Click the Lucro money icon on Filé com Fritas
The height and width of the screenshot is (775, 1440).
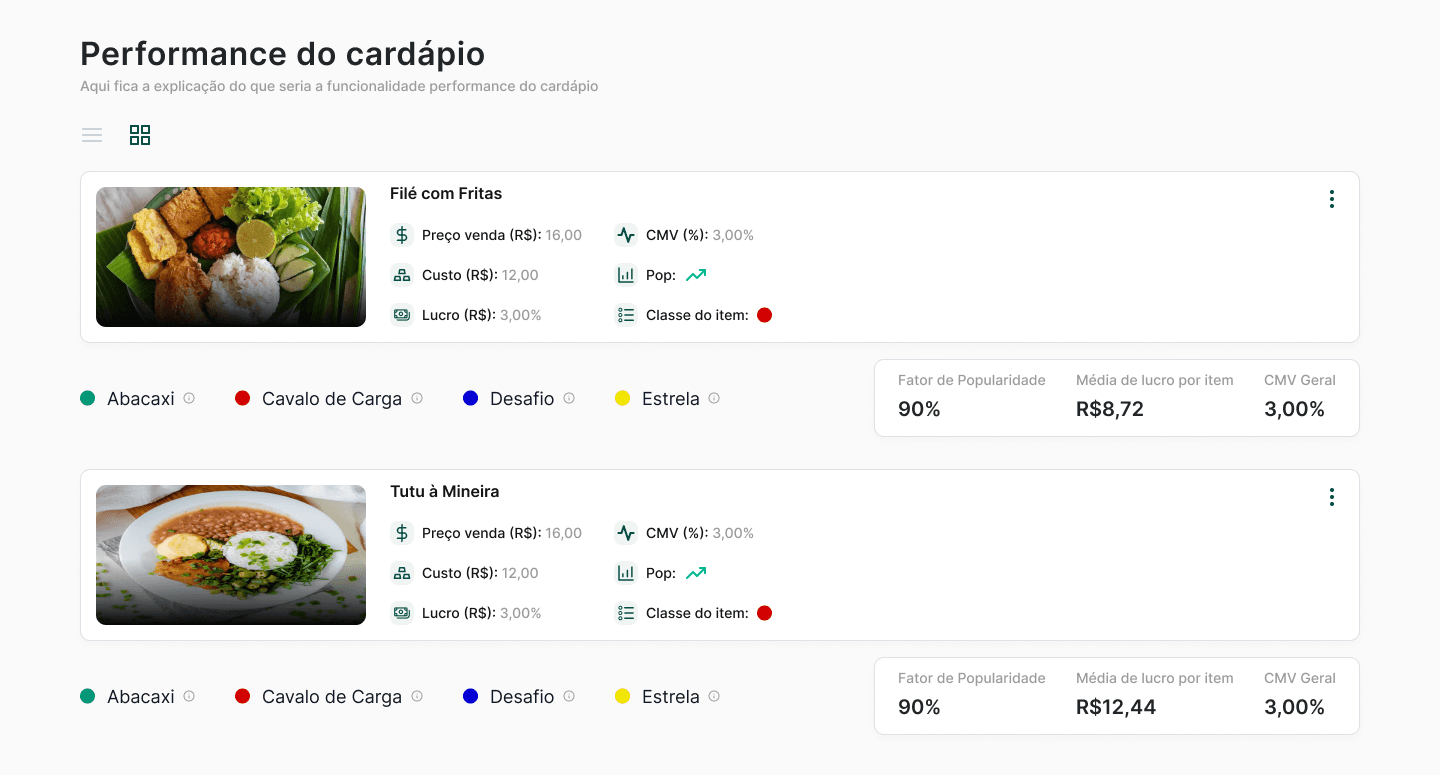click(x=402, y=315)
